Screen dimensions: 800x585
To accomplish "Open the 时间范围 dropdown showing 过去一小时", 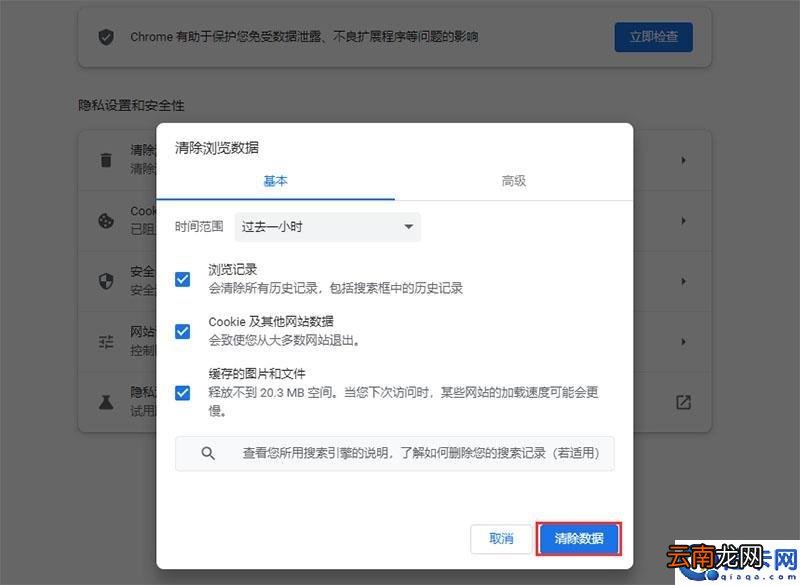I will pos(328,226).
